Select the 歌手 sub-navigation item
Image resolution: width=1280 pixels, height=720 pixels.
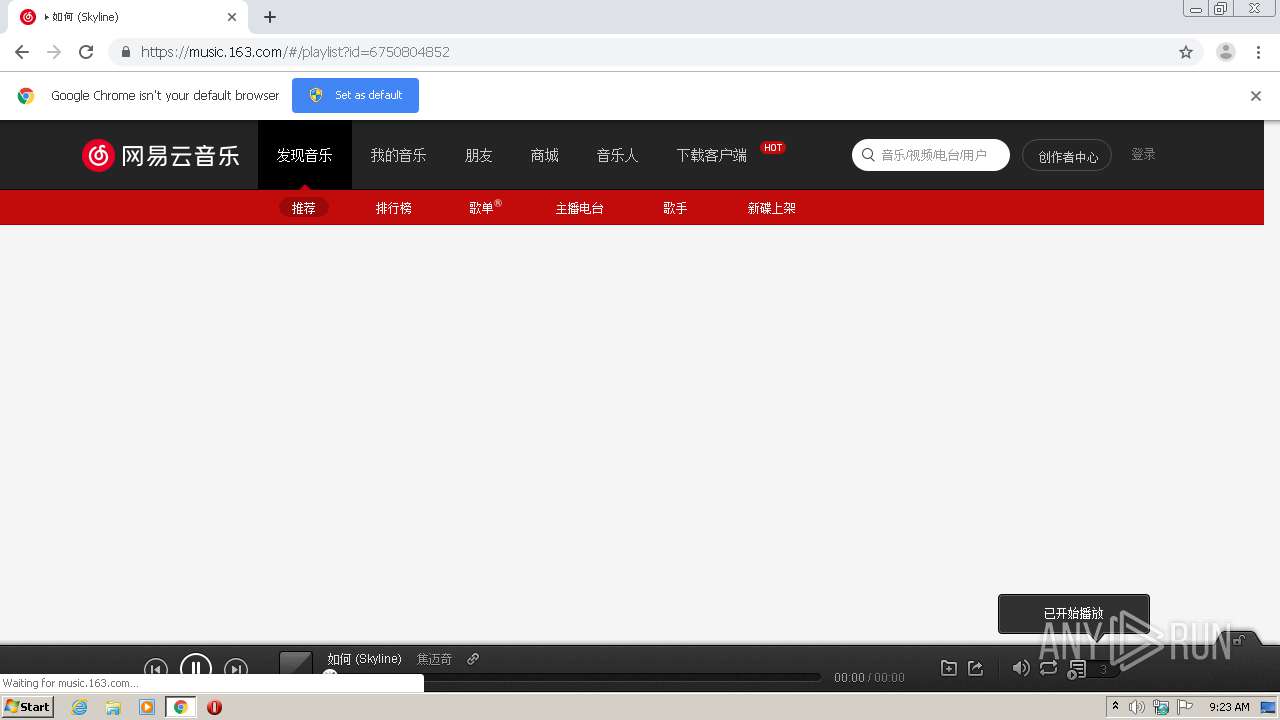(675, 208)
